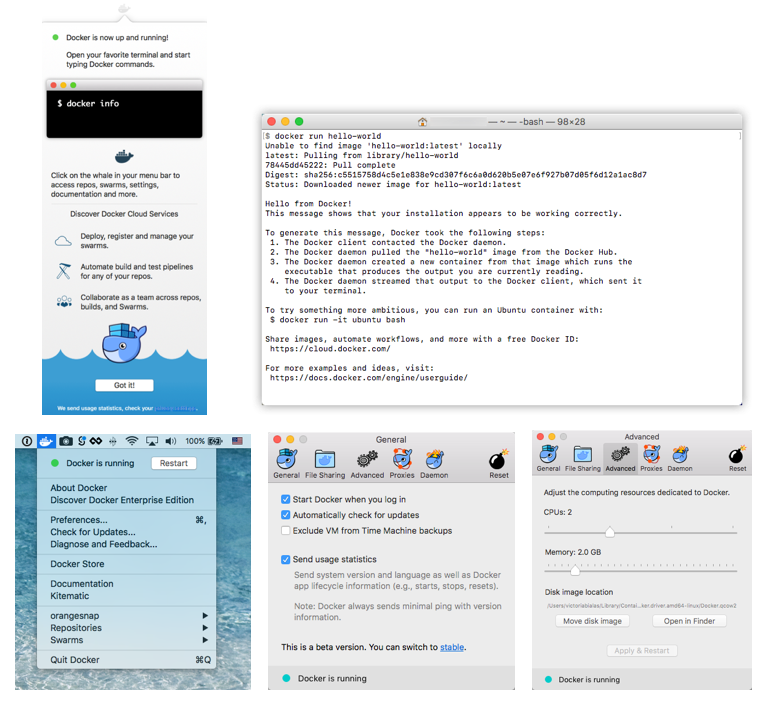Click Open in Finder button
Image resolution: width=782 pixels, height=701 pixels.
point(689,621)
